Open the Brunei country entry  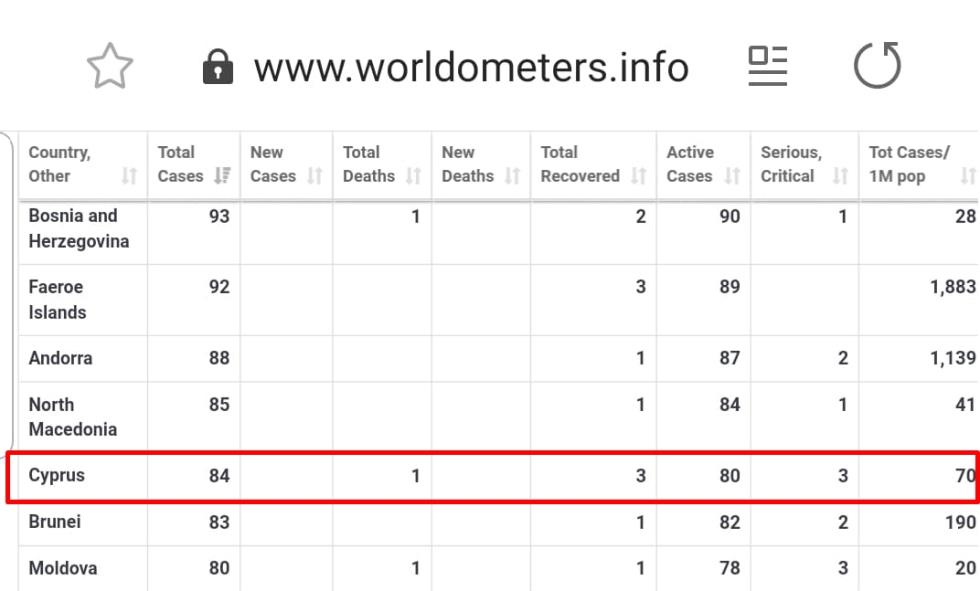[55, 522]
